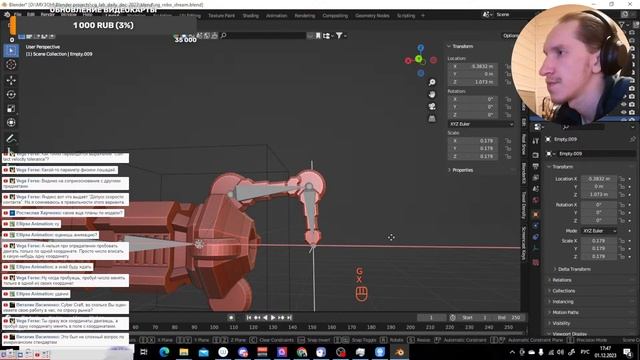Switch to the Rendering workspace tab
Viewport: 640px width, 360px height.
coord(304,16)
